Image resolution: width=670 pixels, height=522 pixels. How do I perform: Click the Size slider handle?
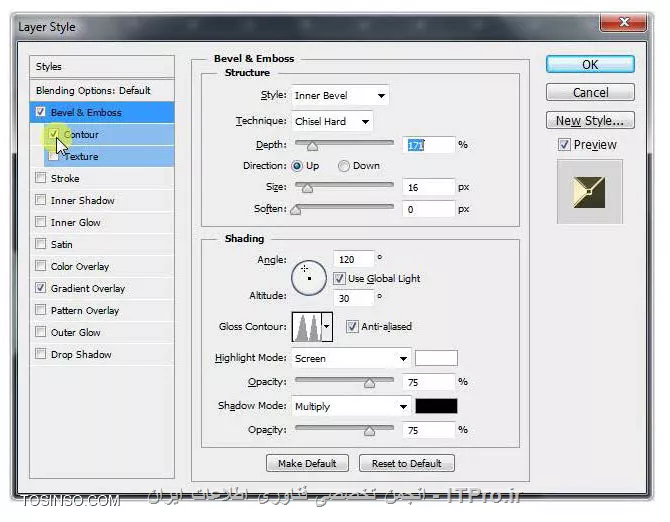coord(307,188)
